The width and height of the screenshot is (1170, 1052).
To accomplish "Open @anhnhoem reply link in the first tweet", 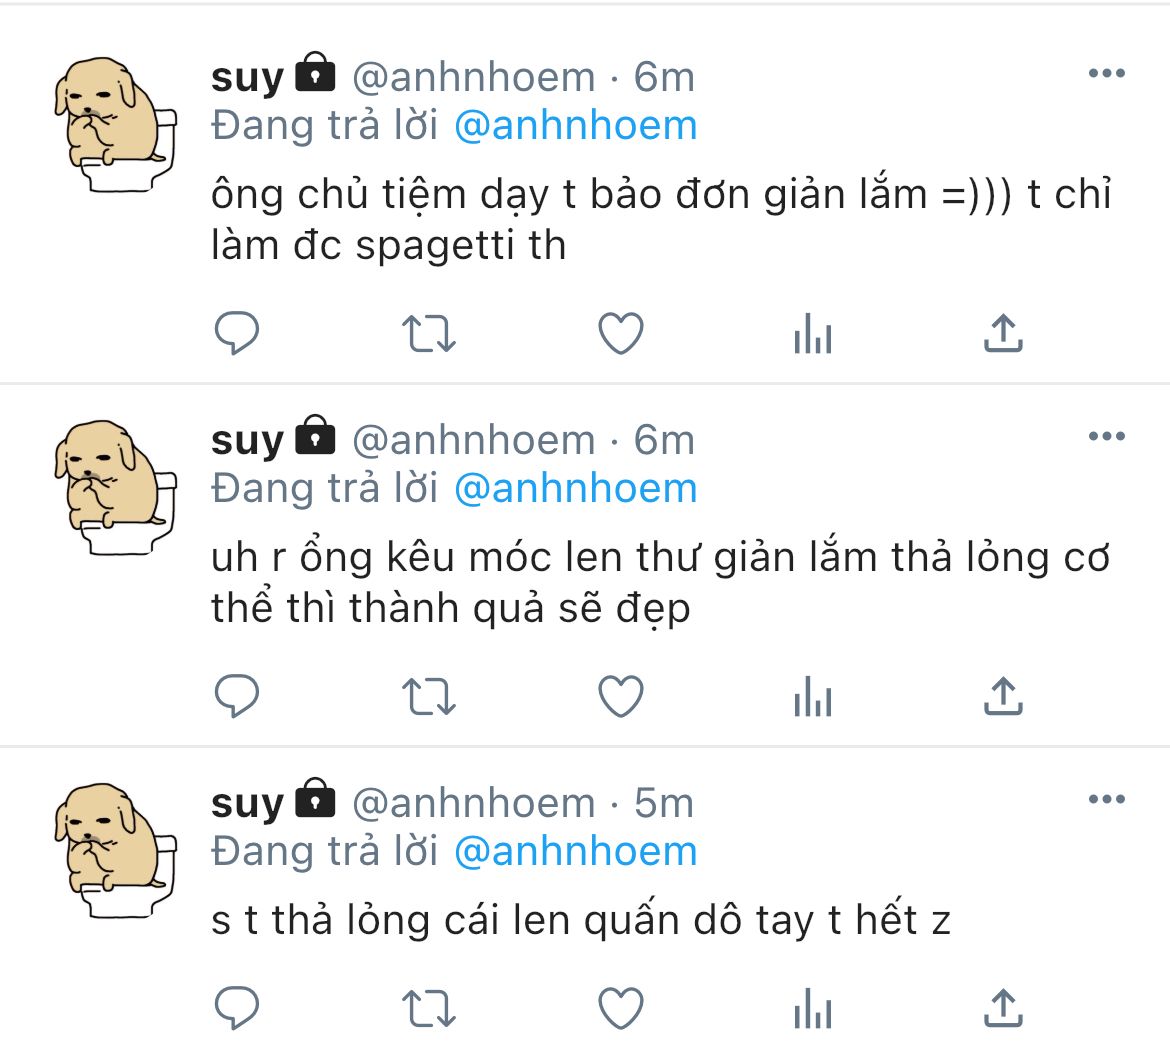I will [x=575, y=125].
